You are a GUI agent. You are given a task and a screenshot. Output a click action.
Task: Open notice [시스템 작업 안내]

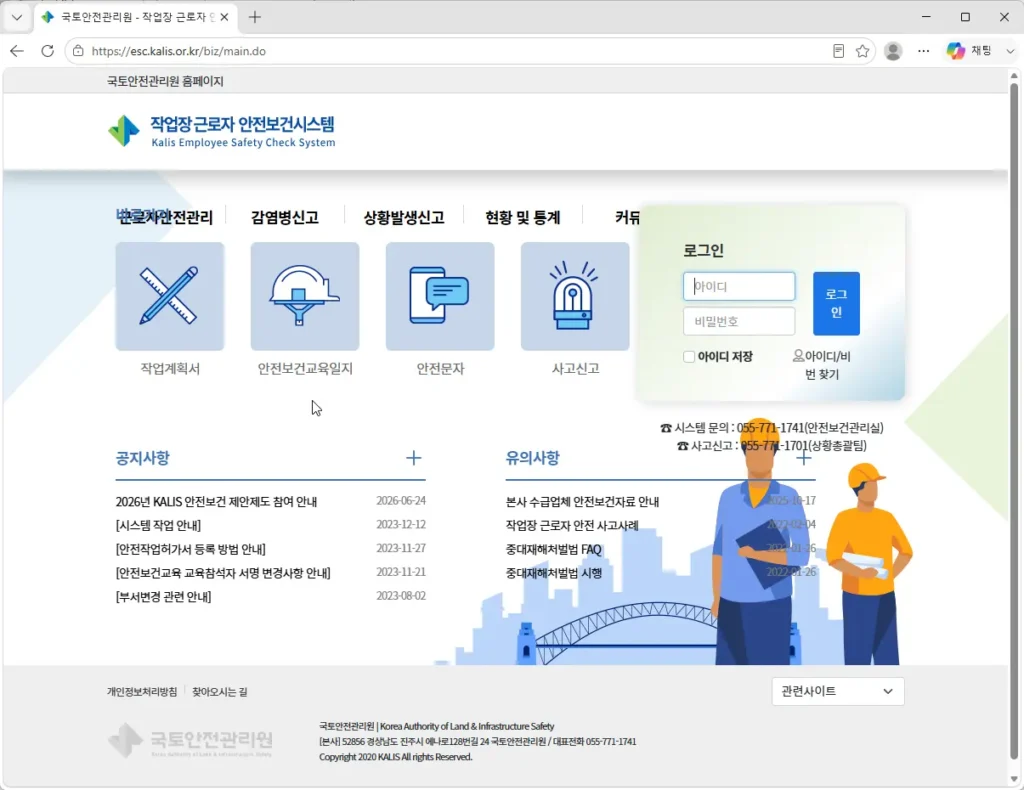click(x=158, y=526)
